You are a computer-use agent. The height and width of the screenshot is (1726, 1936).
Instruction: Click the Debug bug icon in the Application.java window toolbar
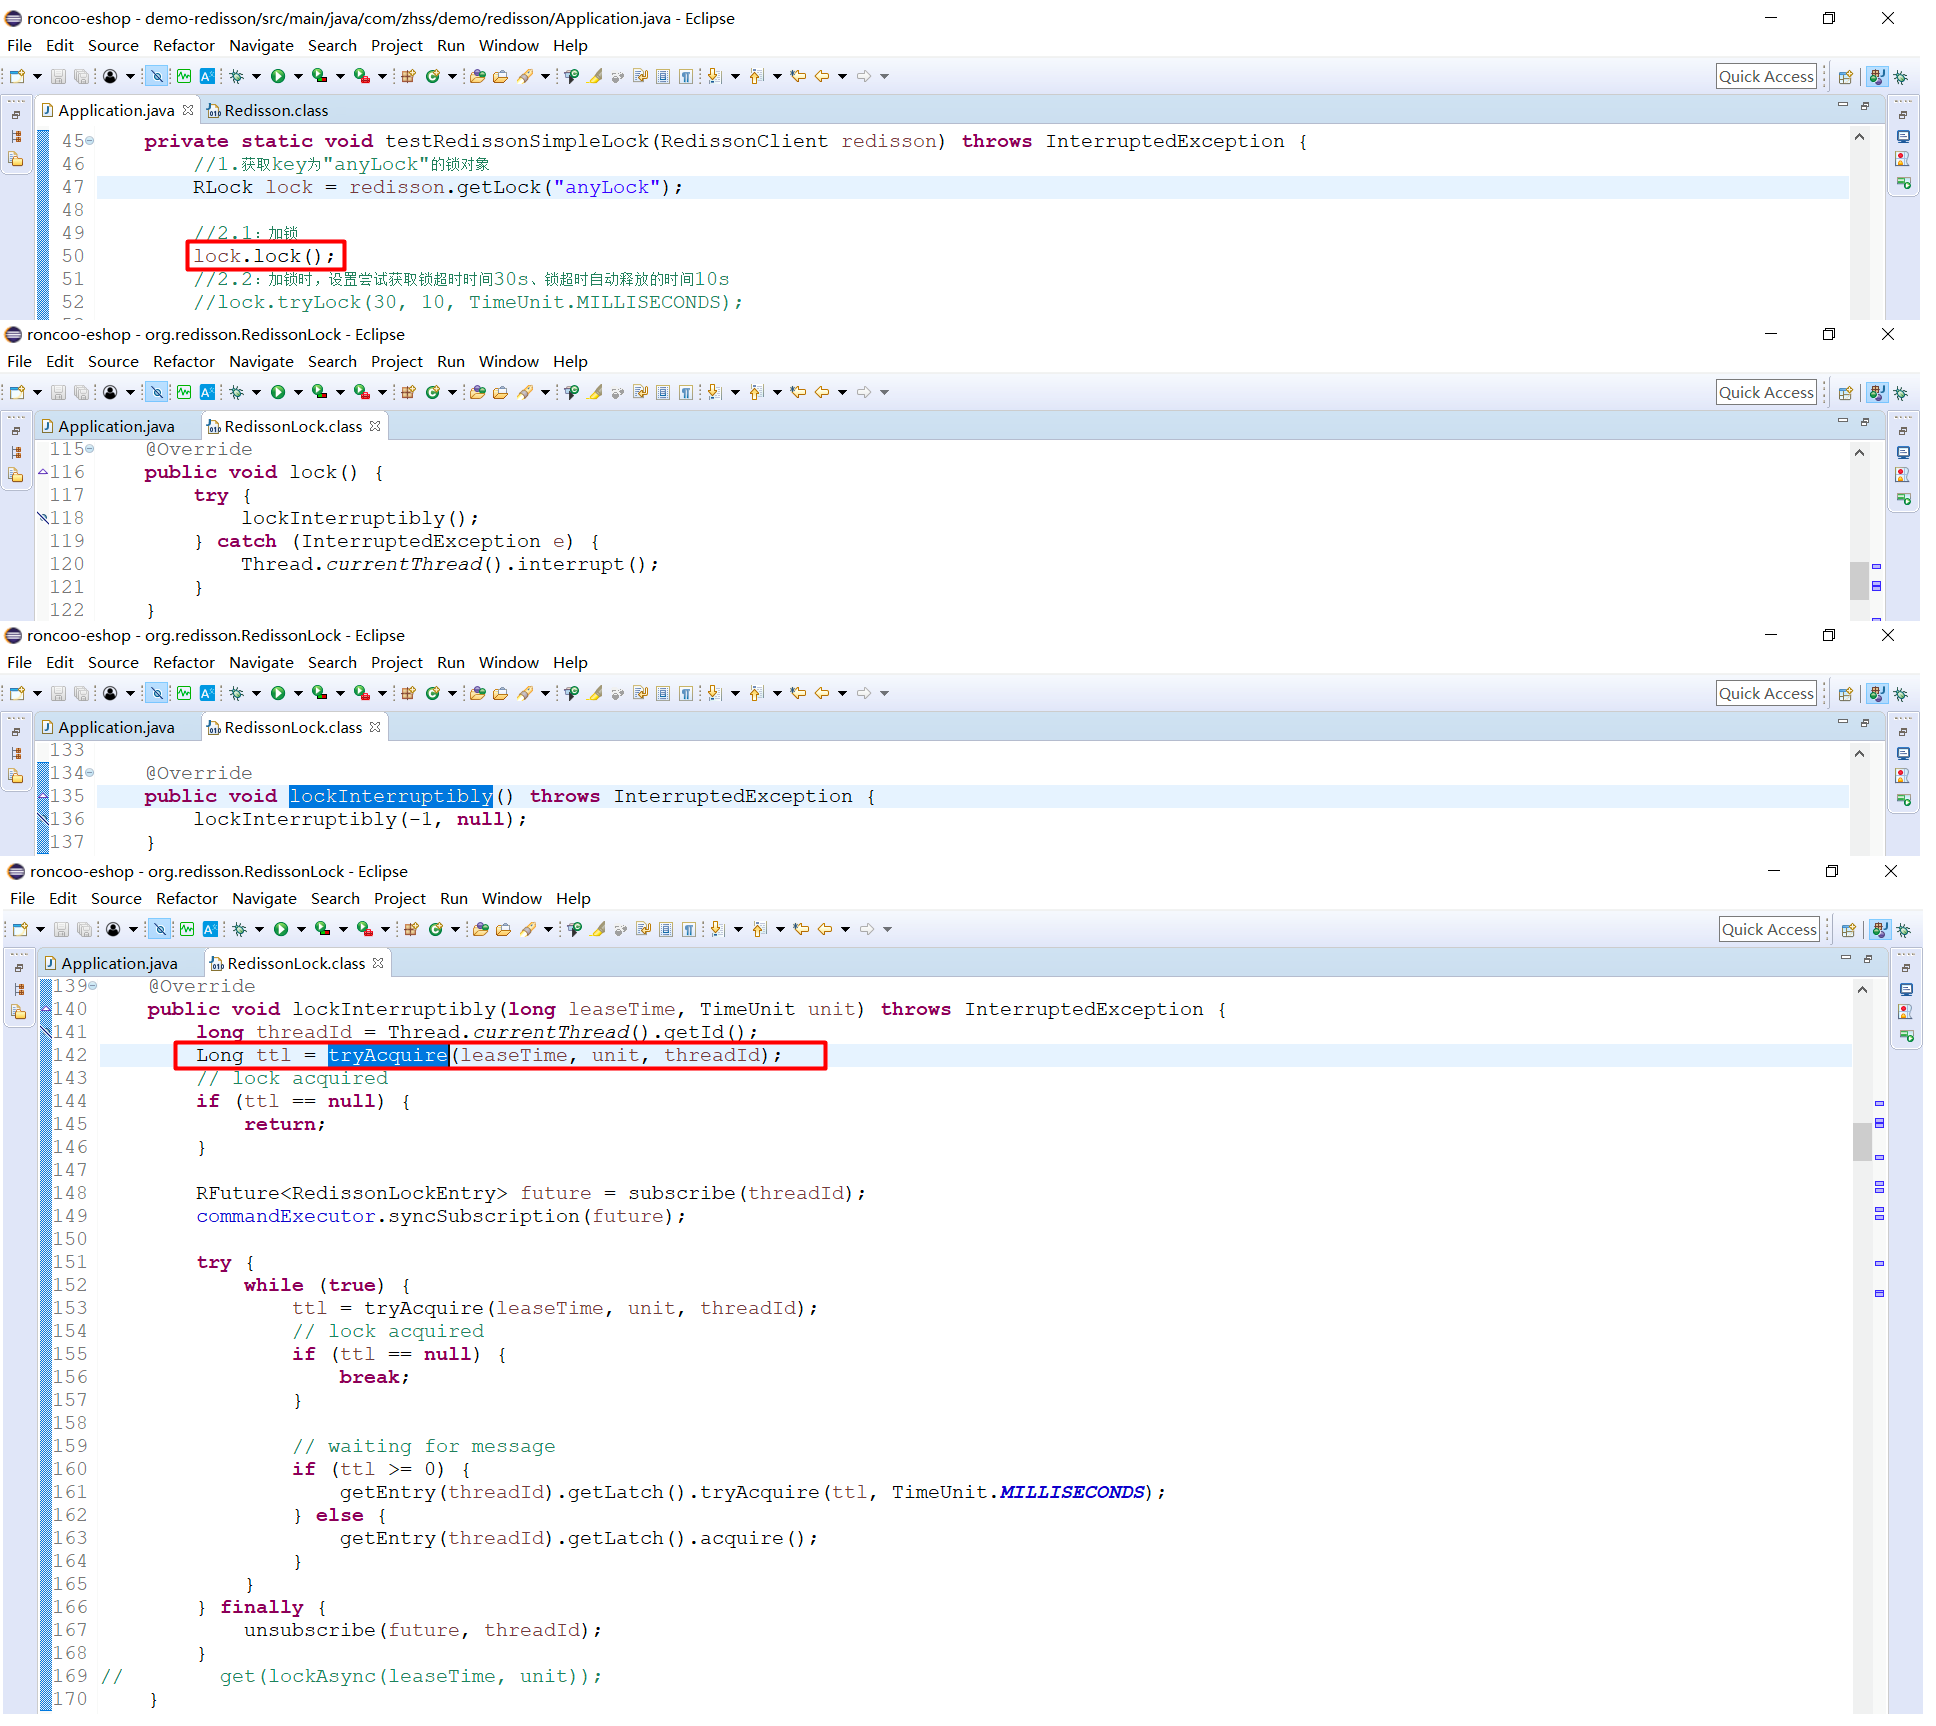tap(237, 76)
